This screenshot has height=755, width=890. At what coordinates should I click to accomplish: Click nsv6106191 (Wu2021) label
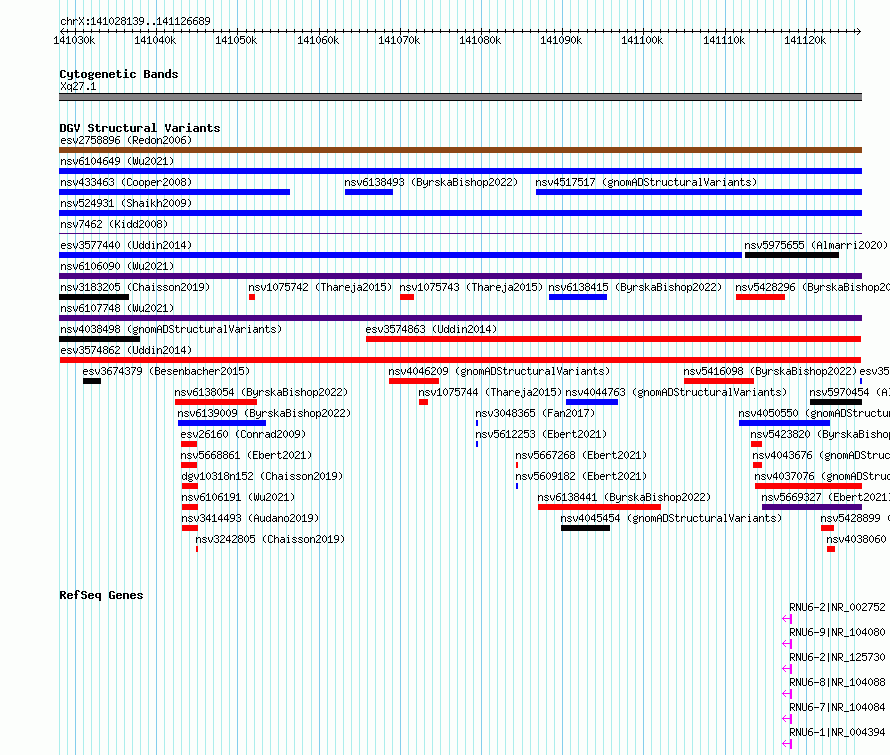click(238, 497)
